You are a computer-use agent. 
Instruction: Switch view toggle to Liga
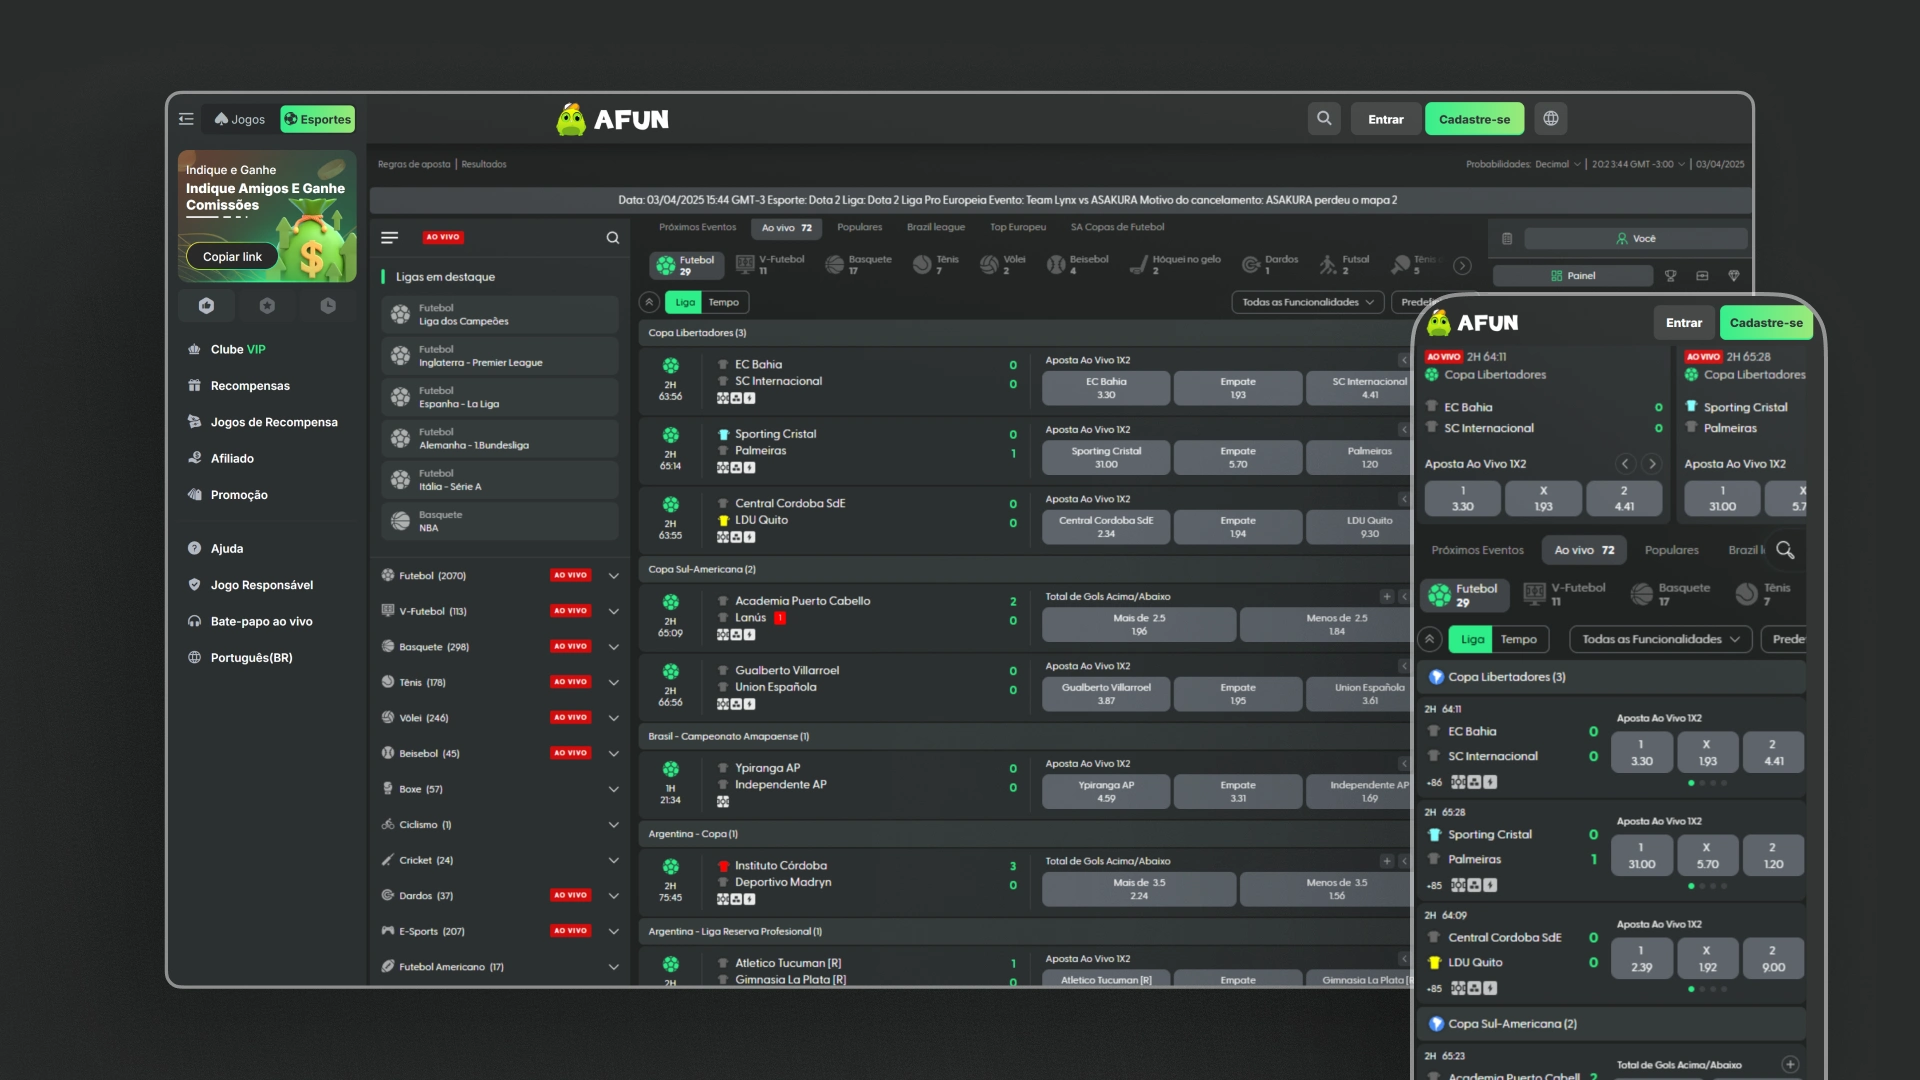(685, 302)
